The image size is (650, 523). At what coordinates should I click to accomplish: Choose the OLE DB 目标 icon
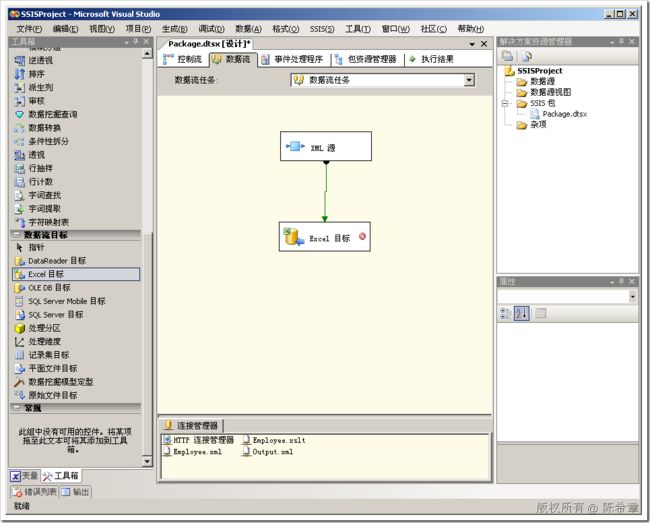[19, 288]
